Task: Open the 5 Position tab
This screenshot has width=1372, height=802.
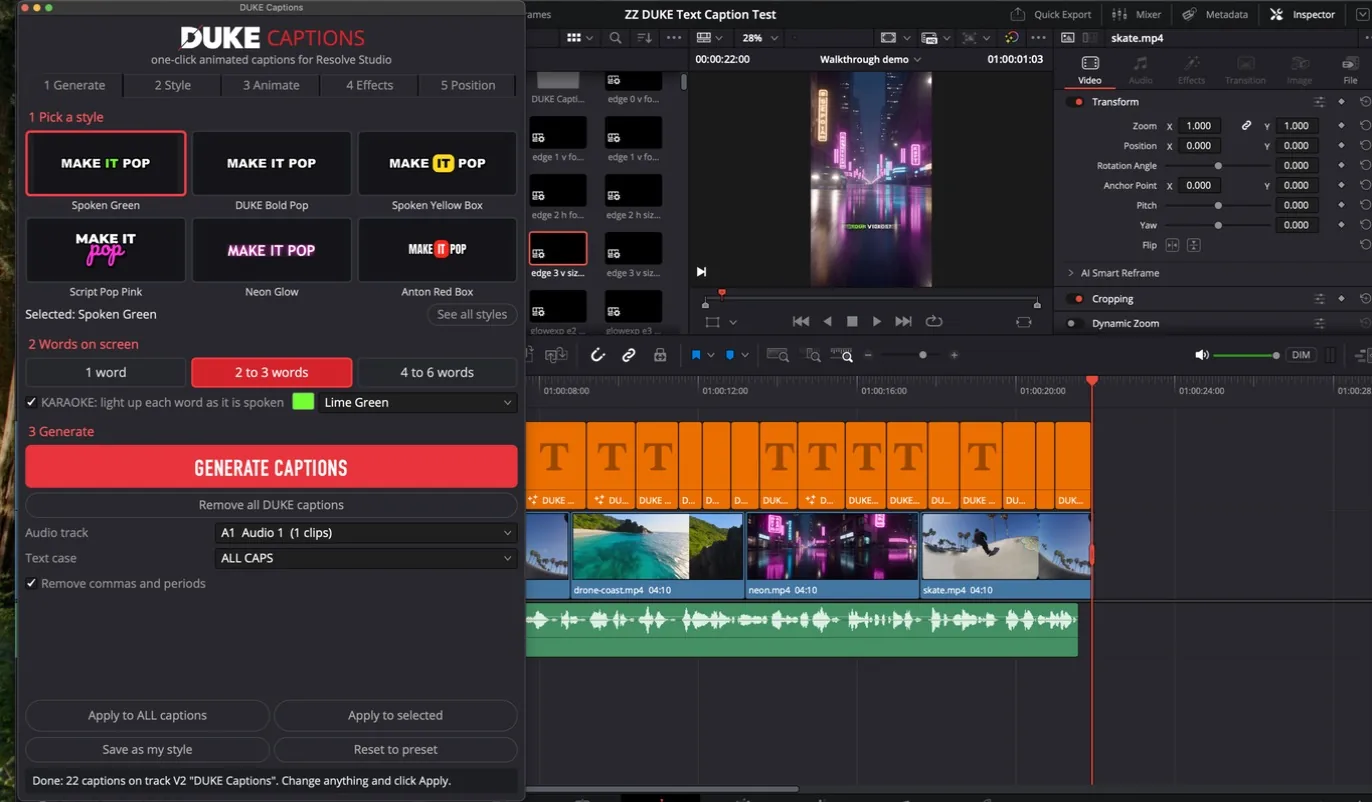Action: 468,85
